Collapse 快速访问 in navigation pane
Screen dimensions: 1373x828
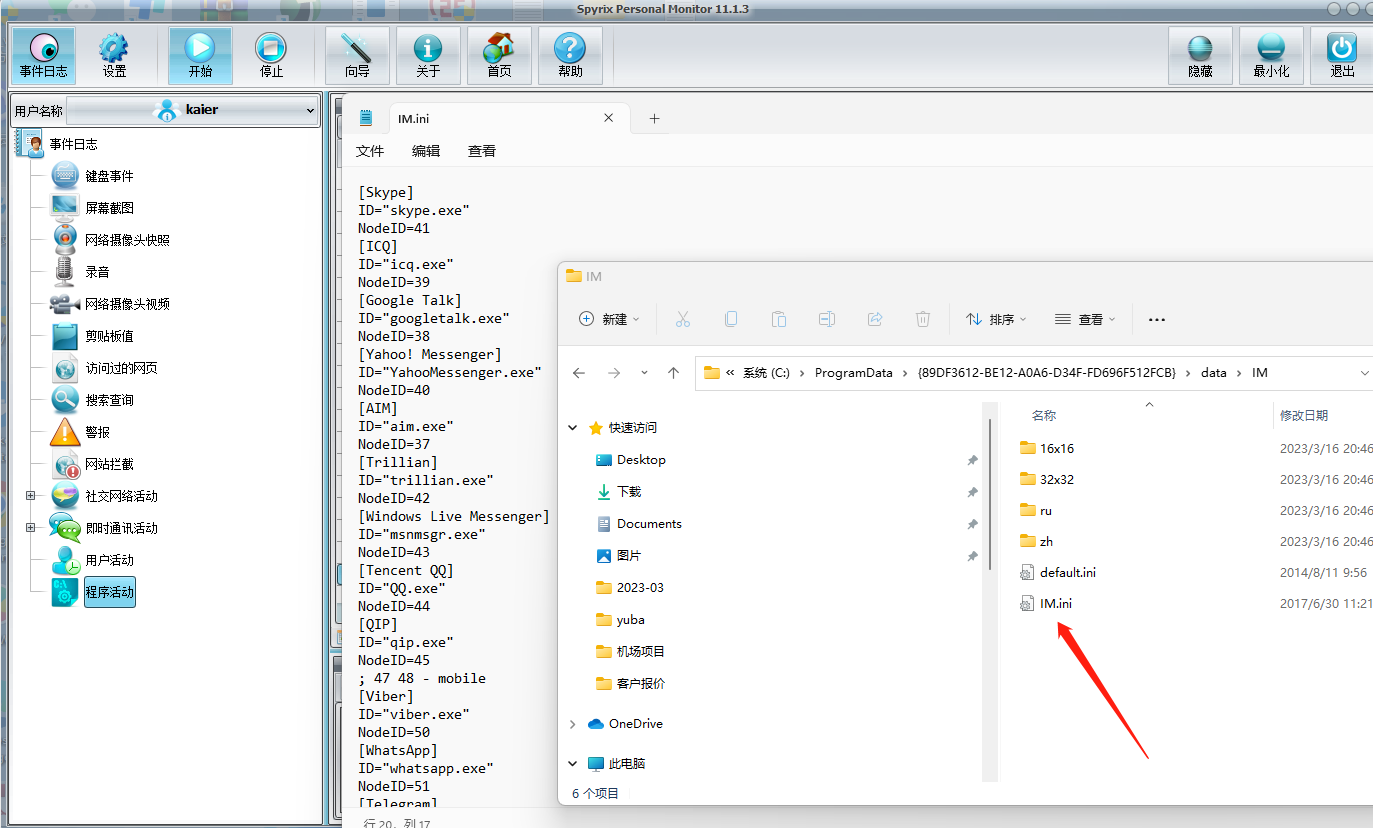(573, 427)
